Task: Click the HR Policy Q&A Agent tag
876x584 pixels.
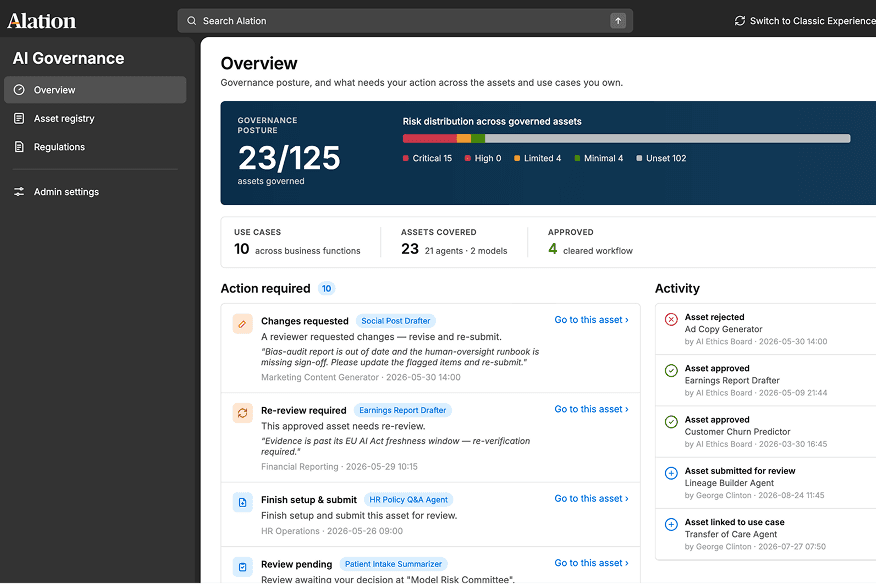Action: click(408, 500)
